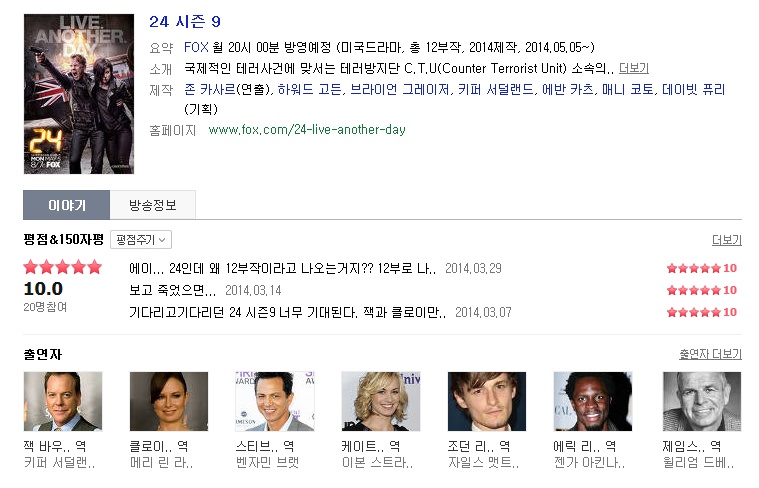Image resolution: width=759 pixels, height=488 pixels.
Task: Click the 이본 스트라 cast photo
Action: pyautogui.click(x=381, y=401)
